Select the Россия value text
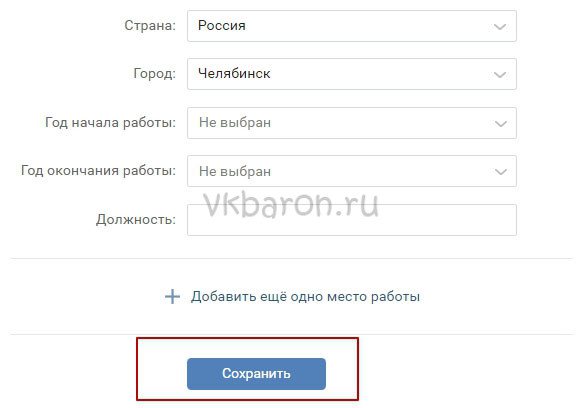This screenshot has height=408, width=583. [222, 25]
